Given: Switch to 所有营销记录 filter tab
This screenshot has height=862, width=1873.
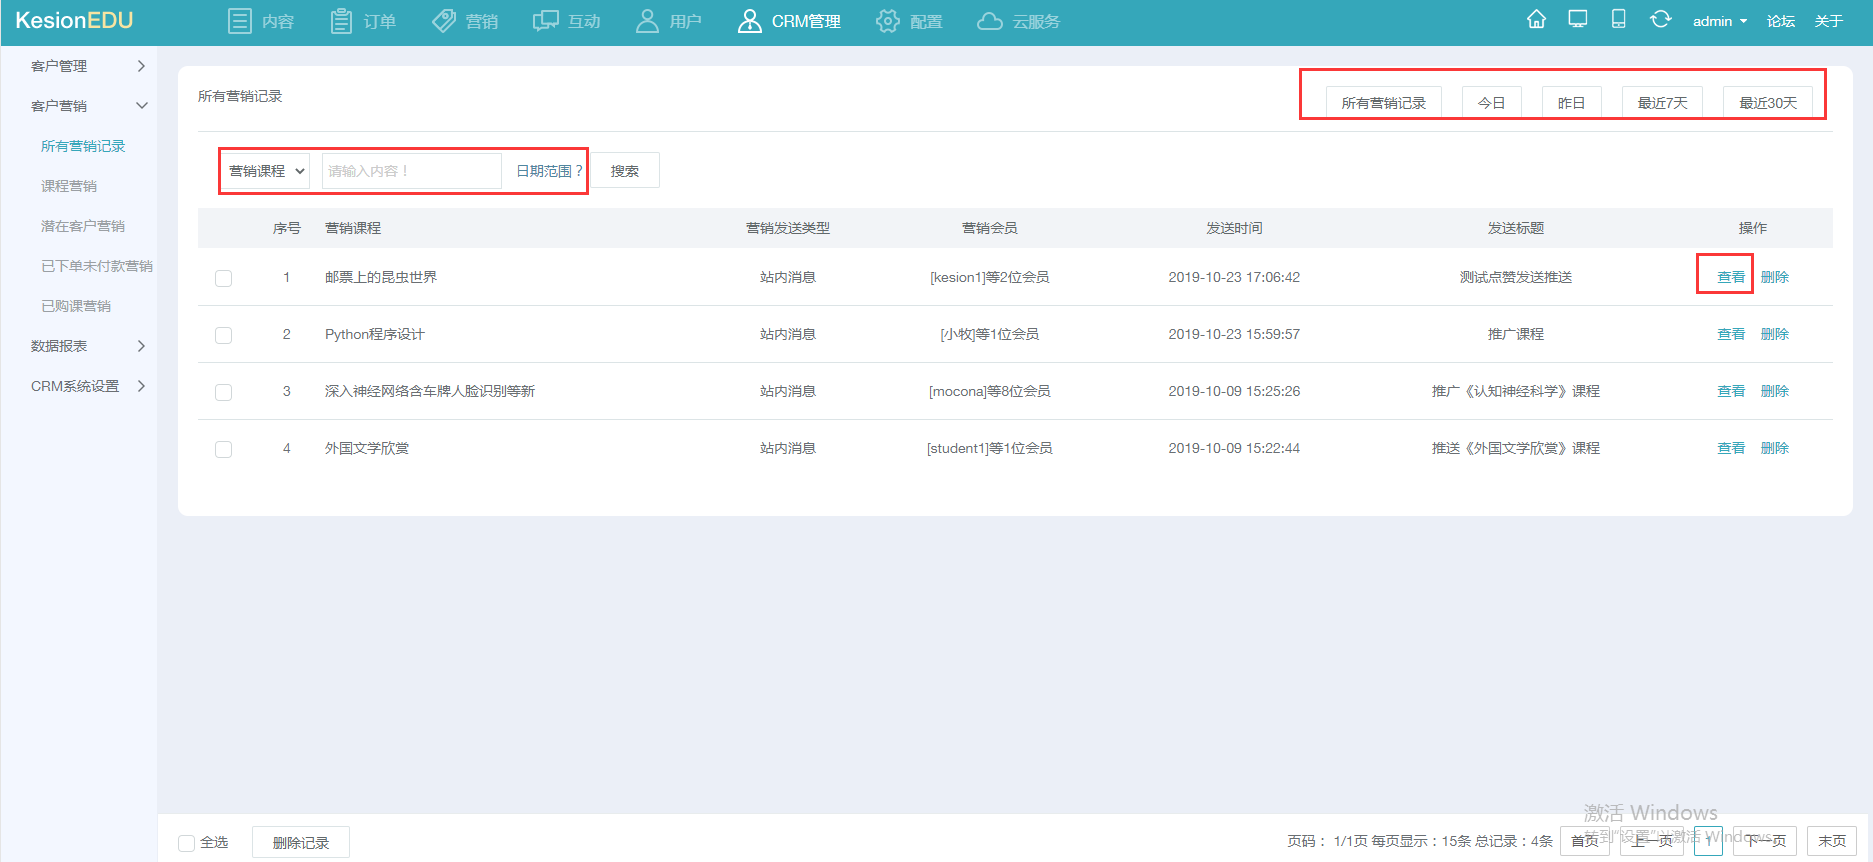Looking at the screenshot, I should point(1384,103).
